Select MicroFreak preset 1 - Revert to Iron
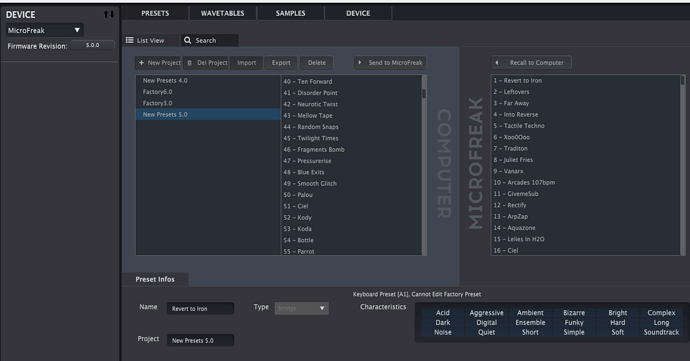 585,81
